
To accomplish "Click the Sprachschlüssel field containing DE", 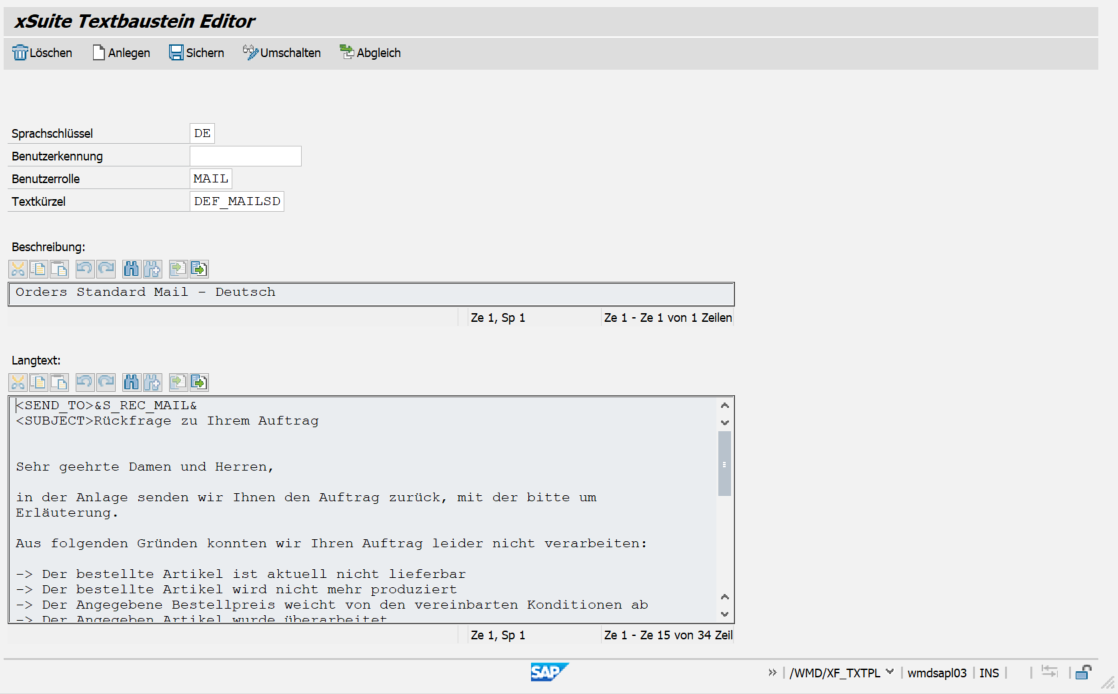I will [x=202, y=133].
